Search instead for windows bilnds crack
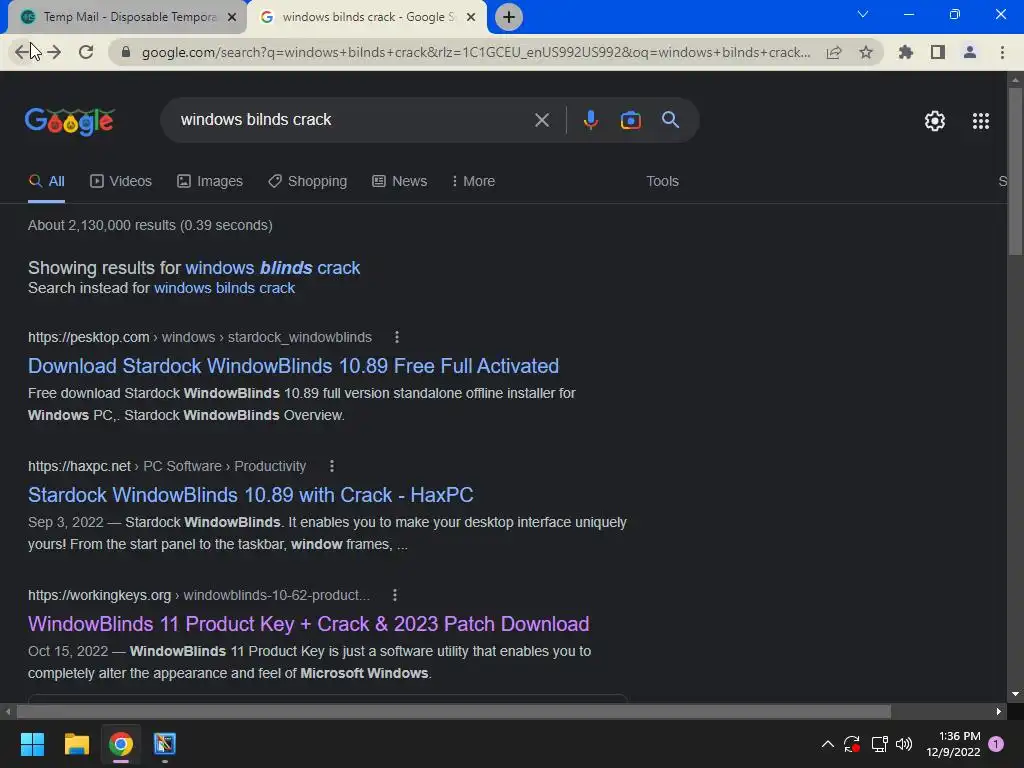 coord(225,288)
